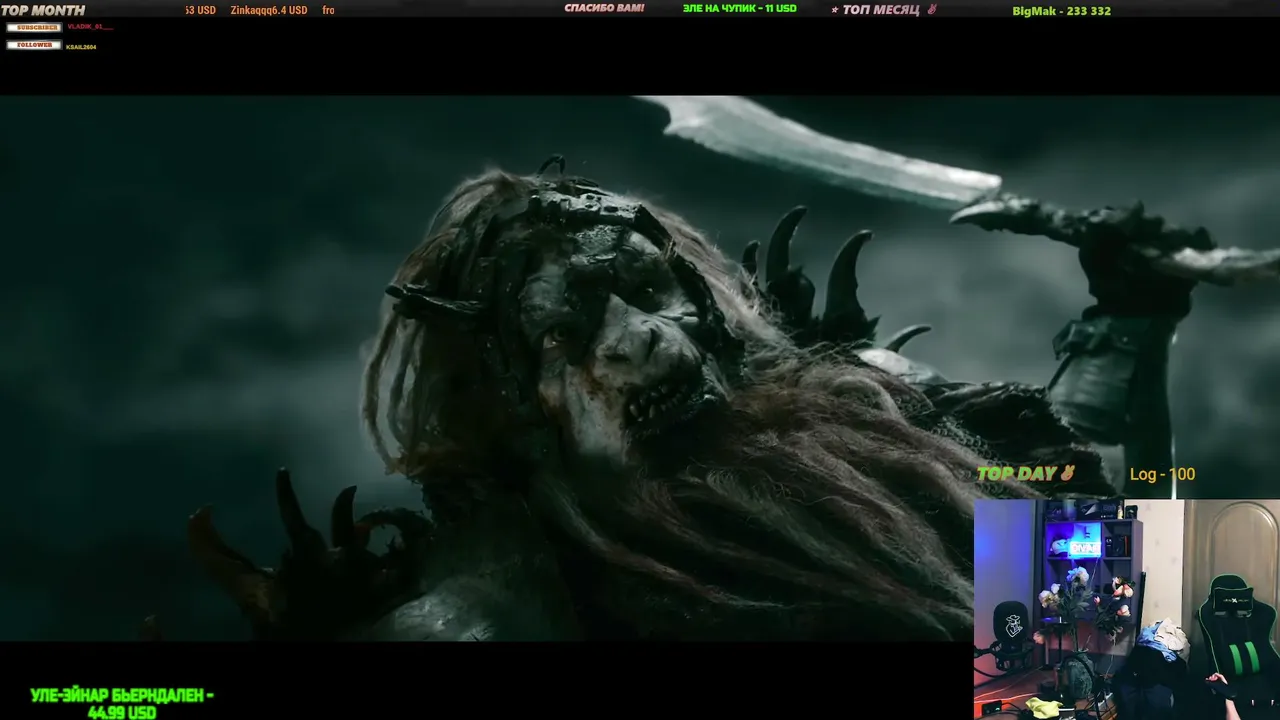1280x720 pixels.
Task: Click the Zinkaqqq6.4 USD donation ticker entry
Action: [x=269, y=10]
